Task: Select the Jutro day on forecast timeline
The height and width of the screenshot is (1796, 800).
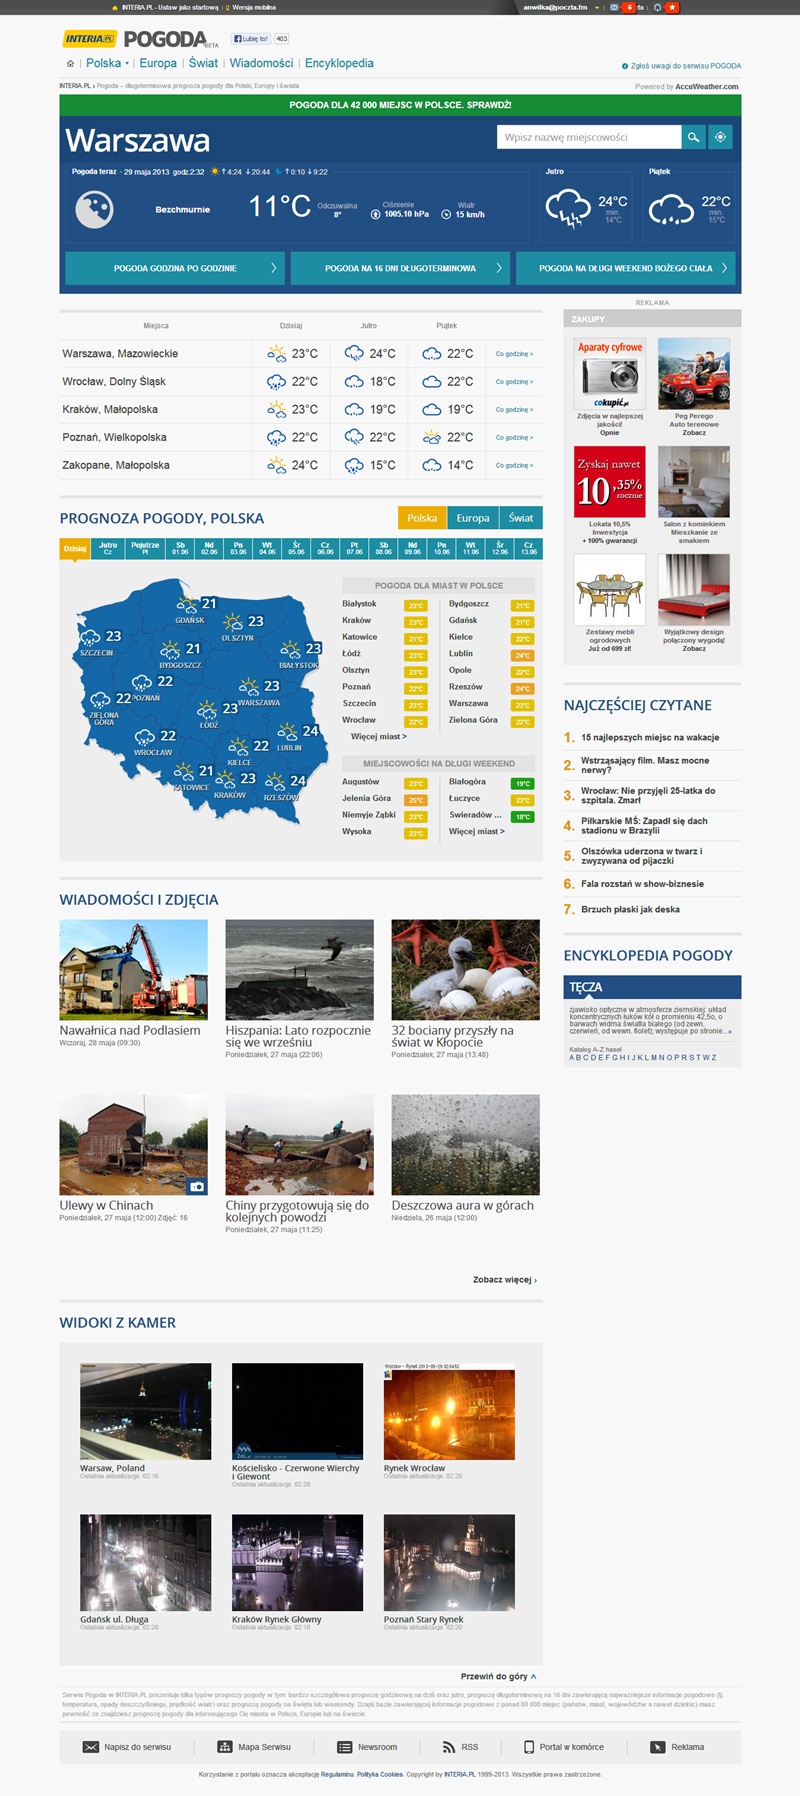Action: (x=108, y=548)
